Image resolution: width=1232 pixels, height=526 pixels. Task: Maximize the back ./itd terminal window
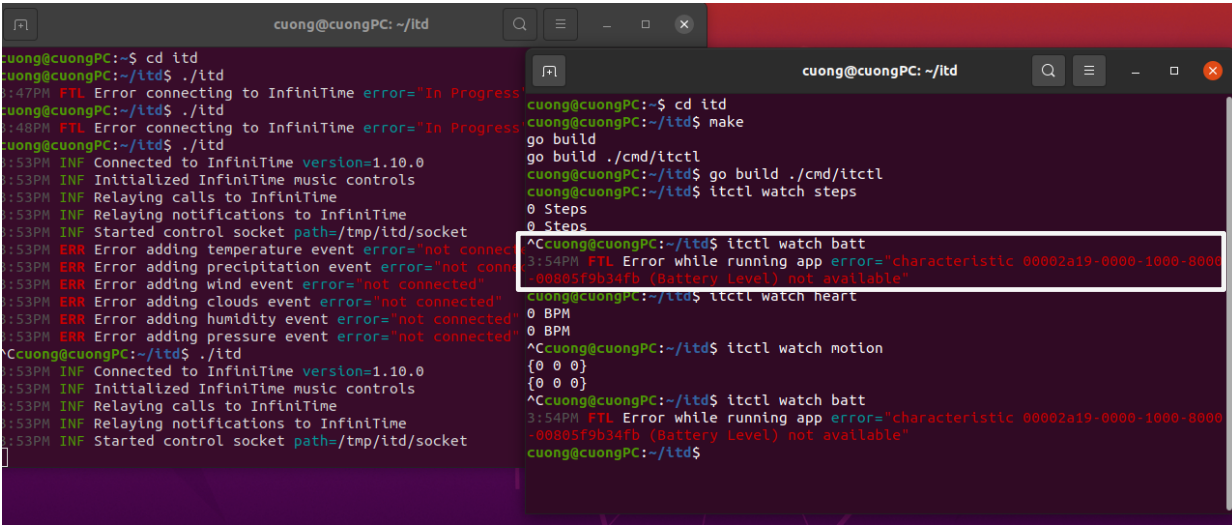coord(646,24)
